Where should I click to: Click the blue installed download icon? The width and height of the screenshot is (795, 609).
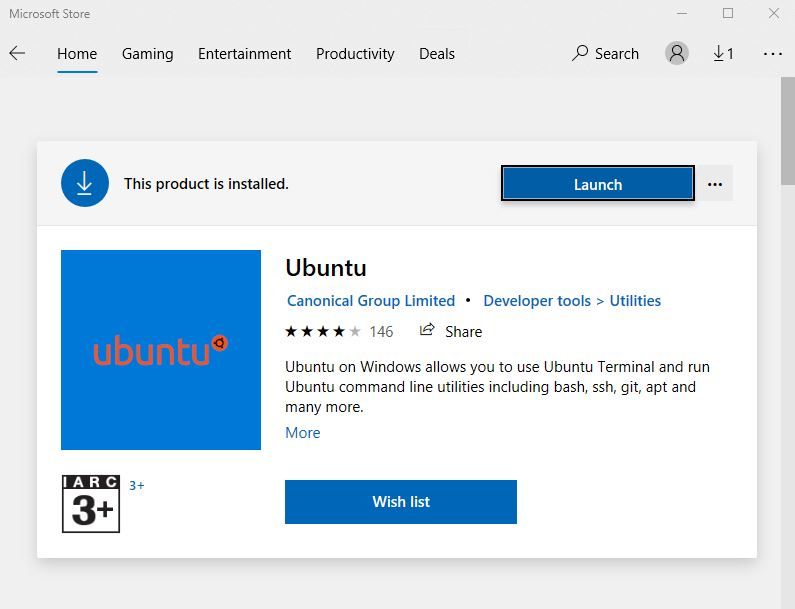click(85, 183)
